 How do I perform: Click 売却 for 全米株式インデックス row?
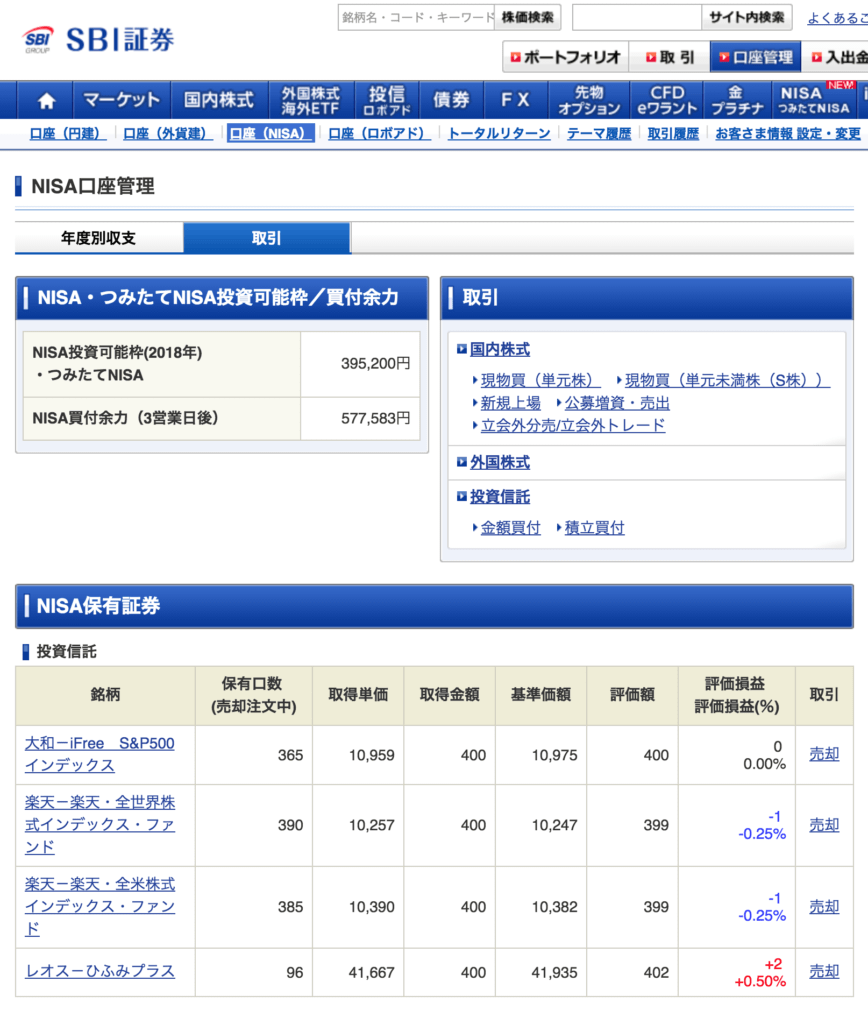[824, 906]
